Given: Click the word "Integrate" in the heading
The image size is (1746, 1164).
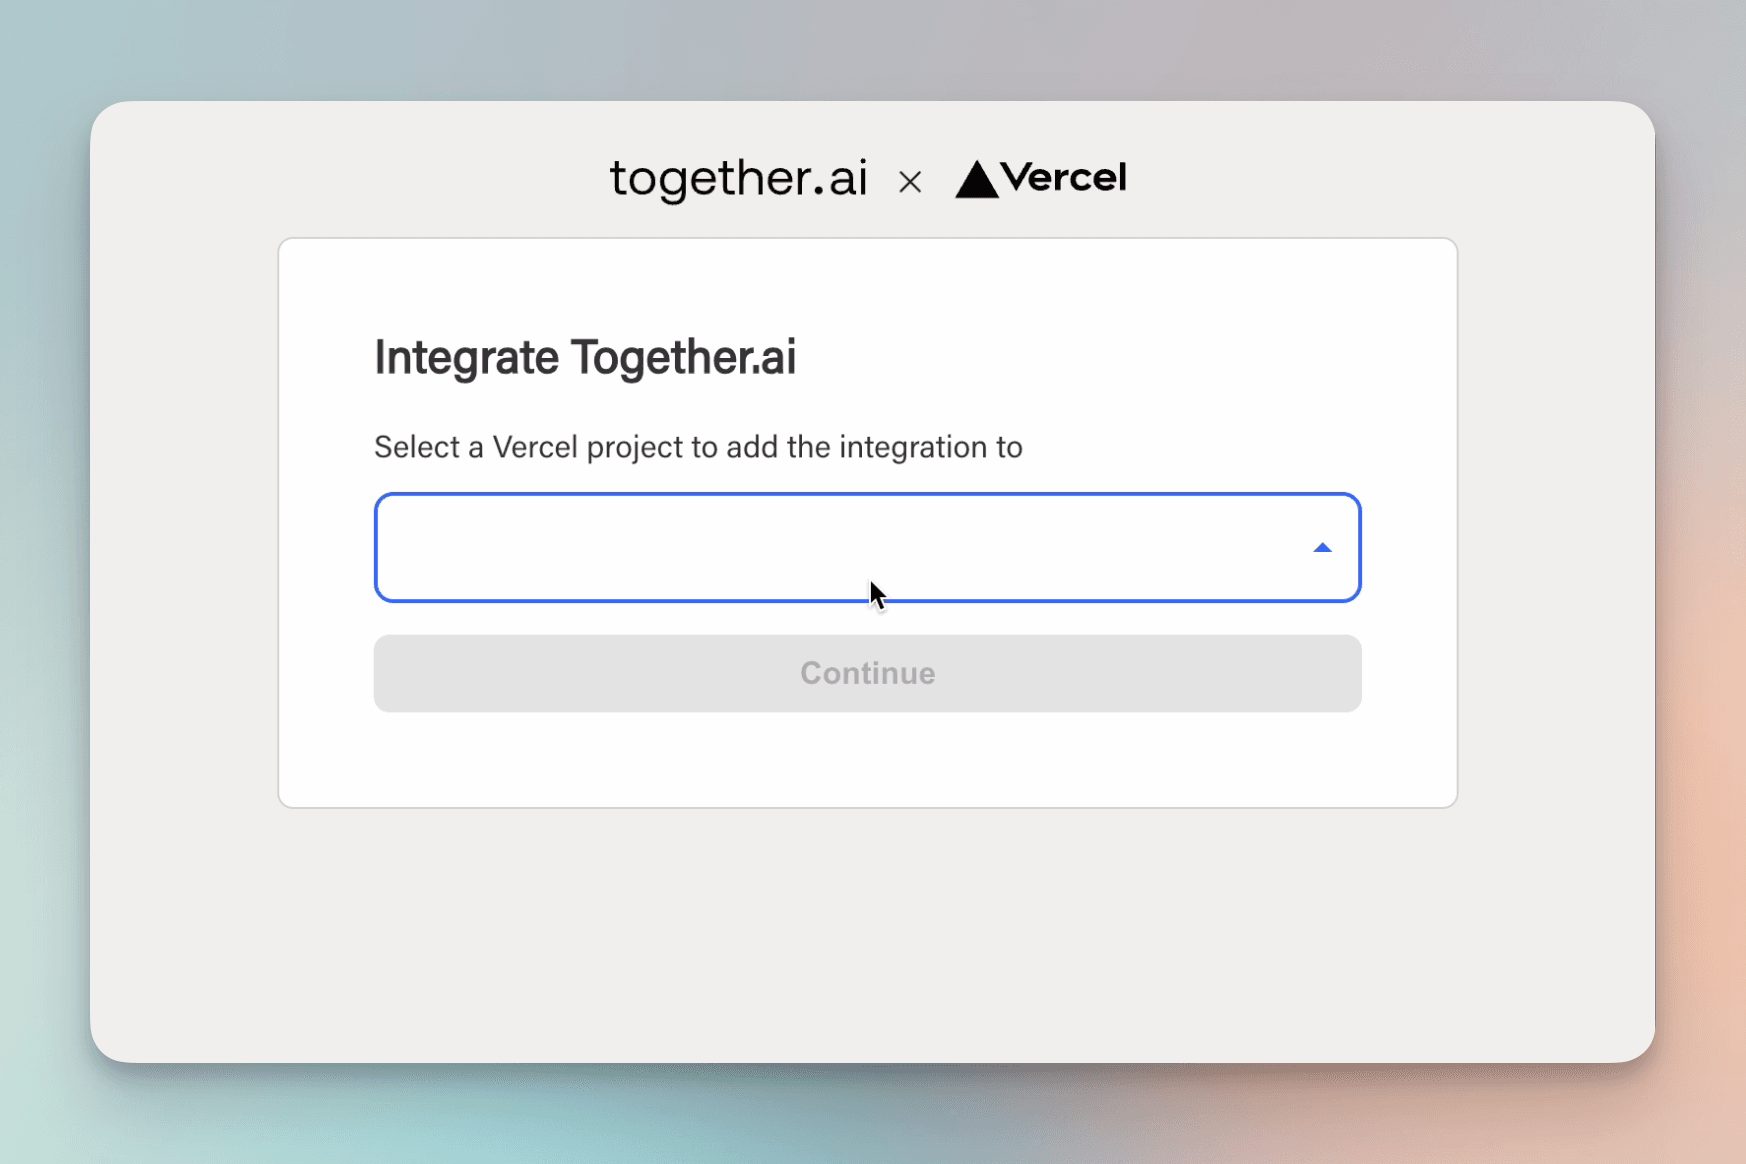Looking at the screenshot, I should pos(467,358).
